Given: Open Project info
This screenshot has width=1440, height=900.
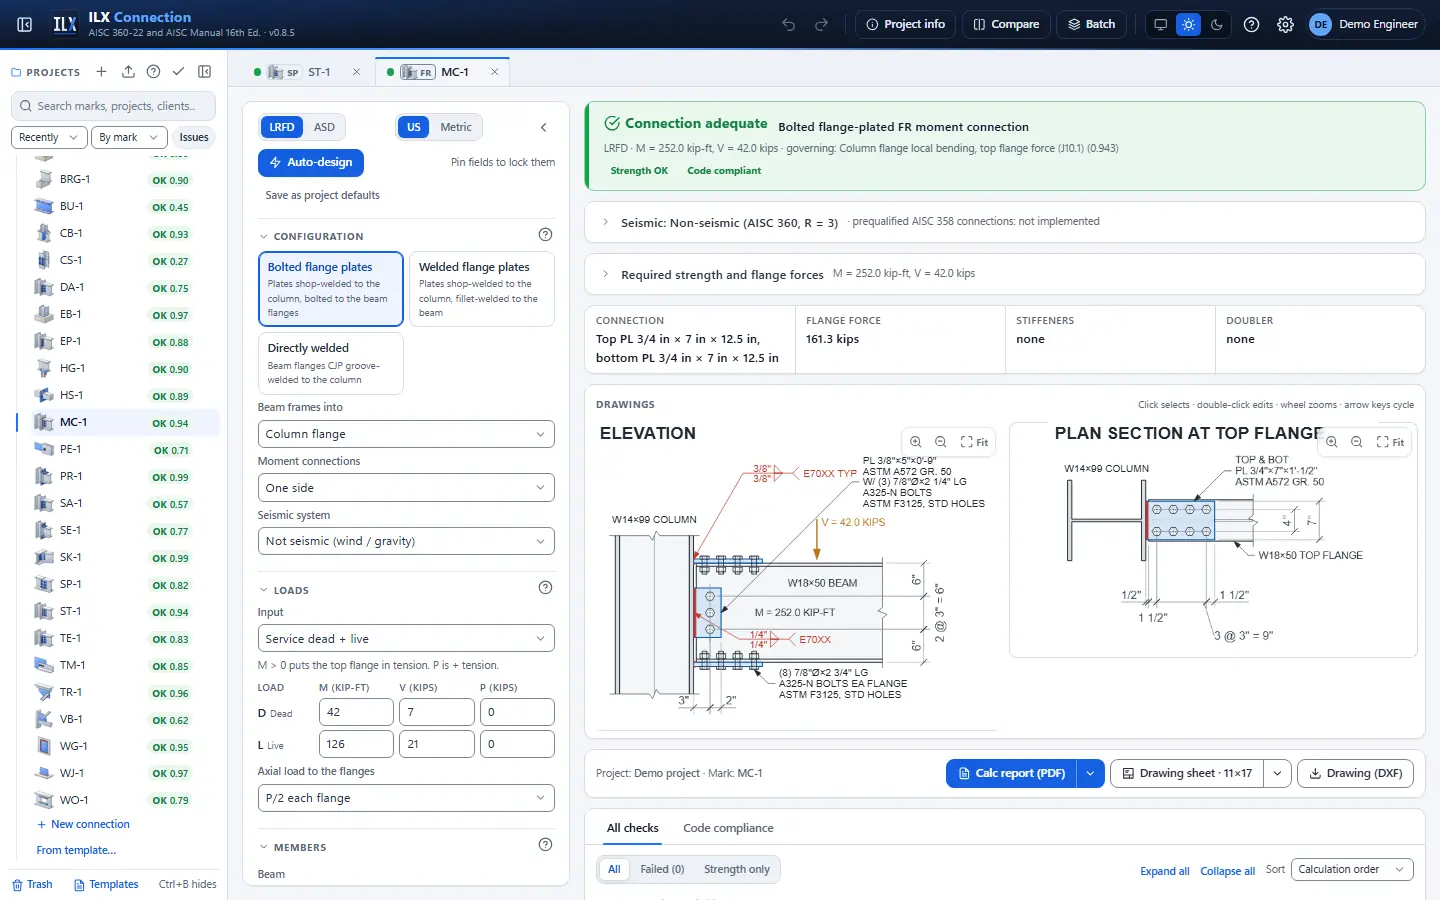Looking at the screenshot, I should point(905,24).
